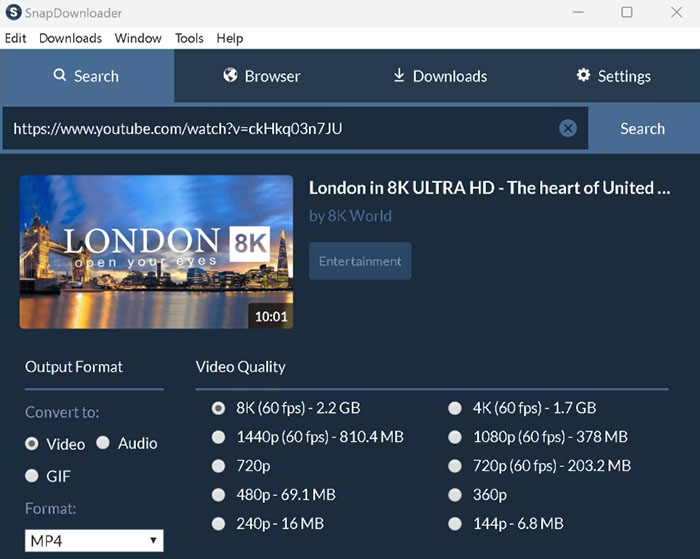The width and height of the screenshot is (700, 559).
Task: Maximize the SnapDownloader window
Action: pos(627,12)
